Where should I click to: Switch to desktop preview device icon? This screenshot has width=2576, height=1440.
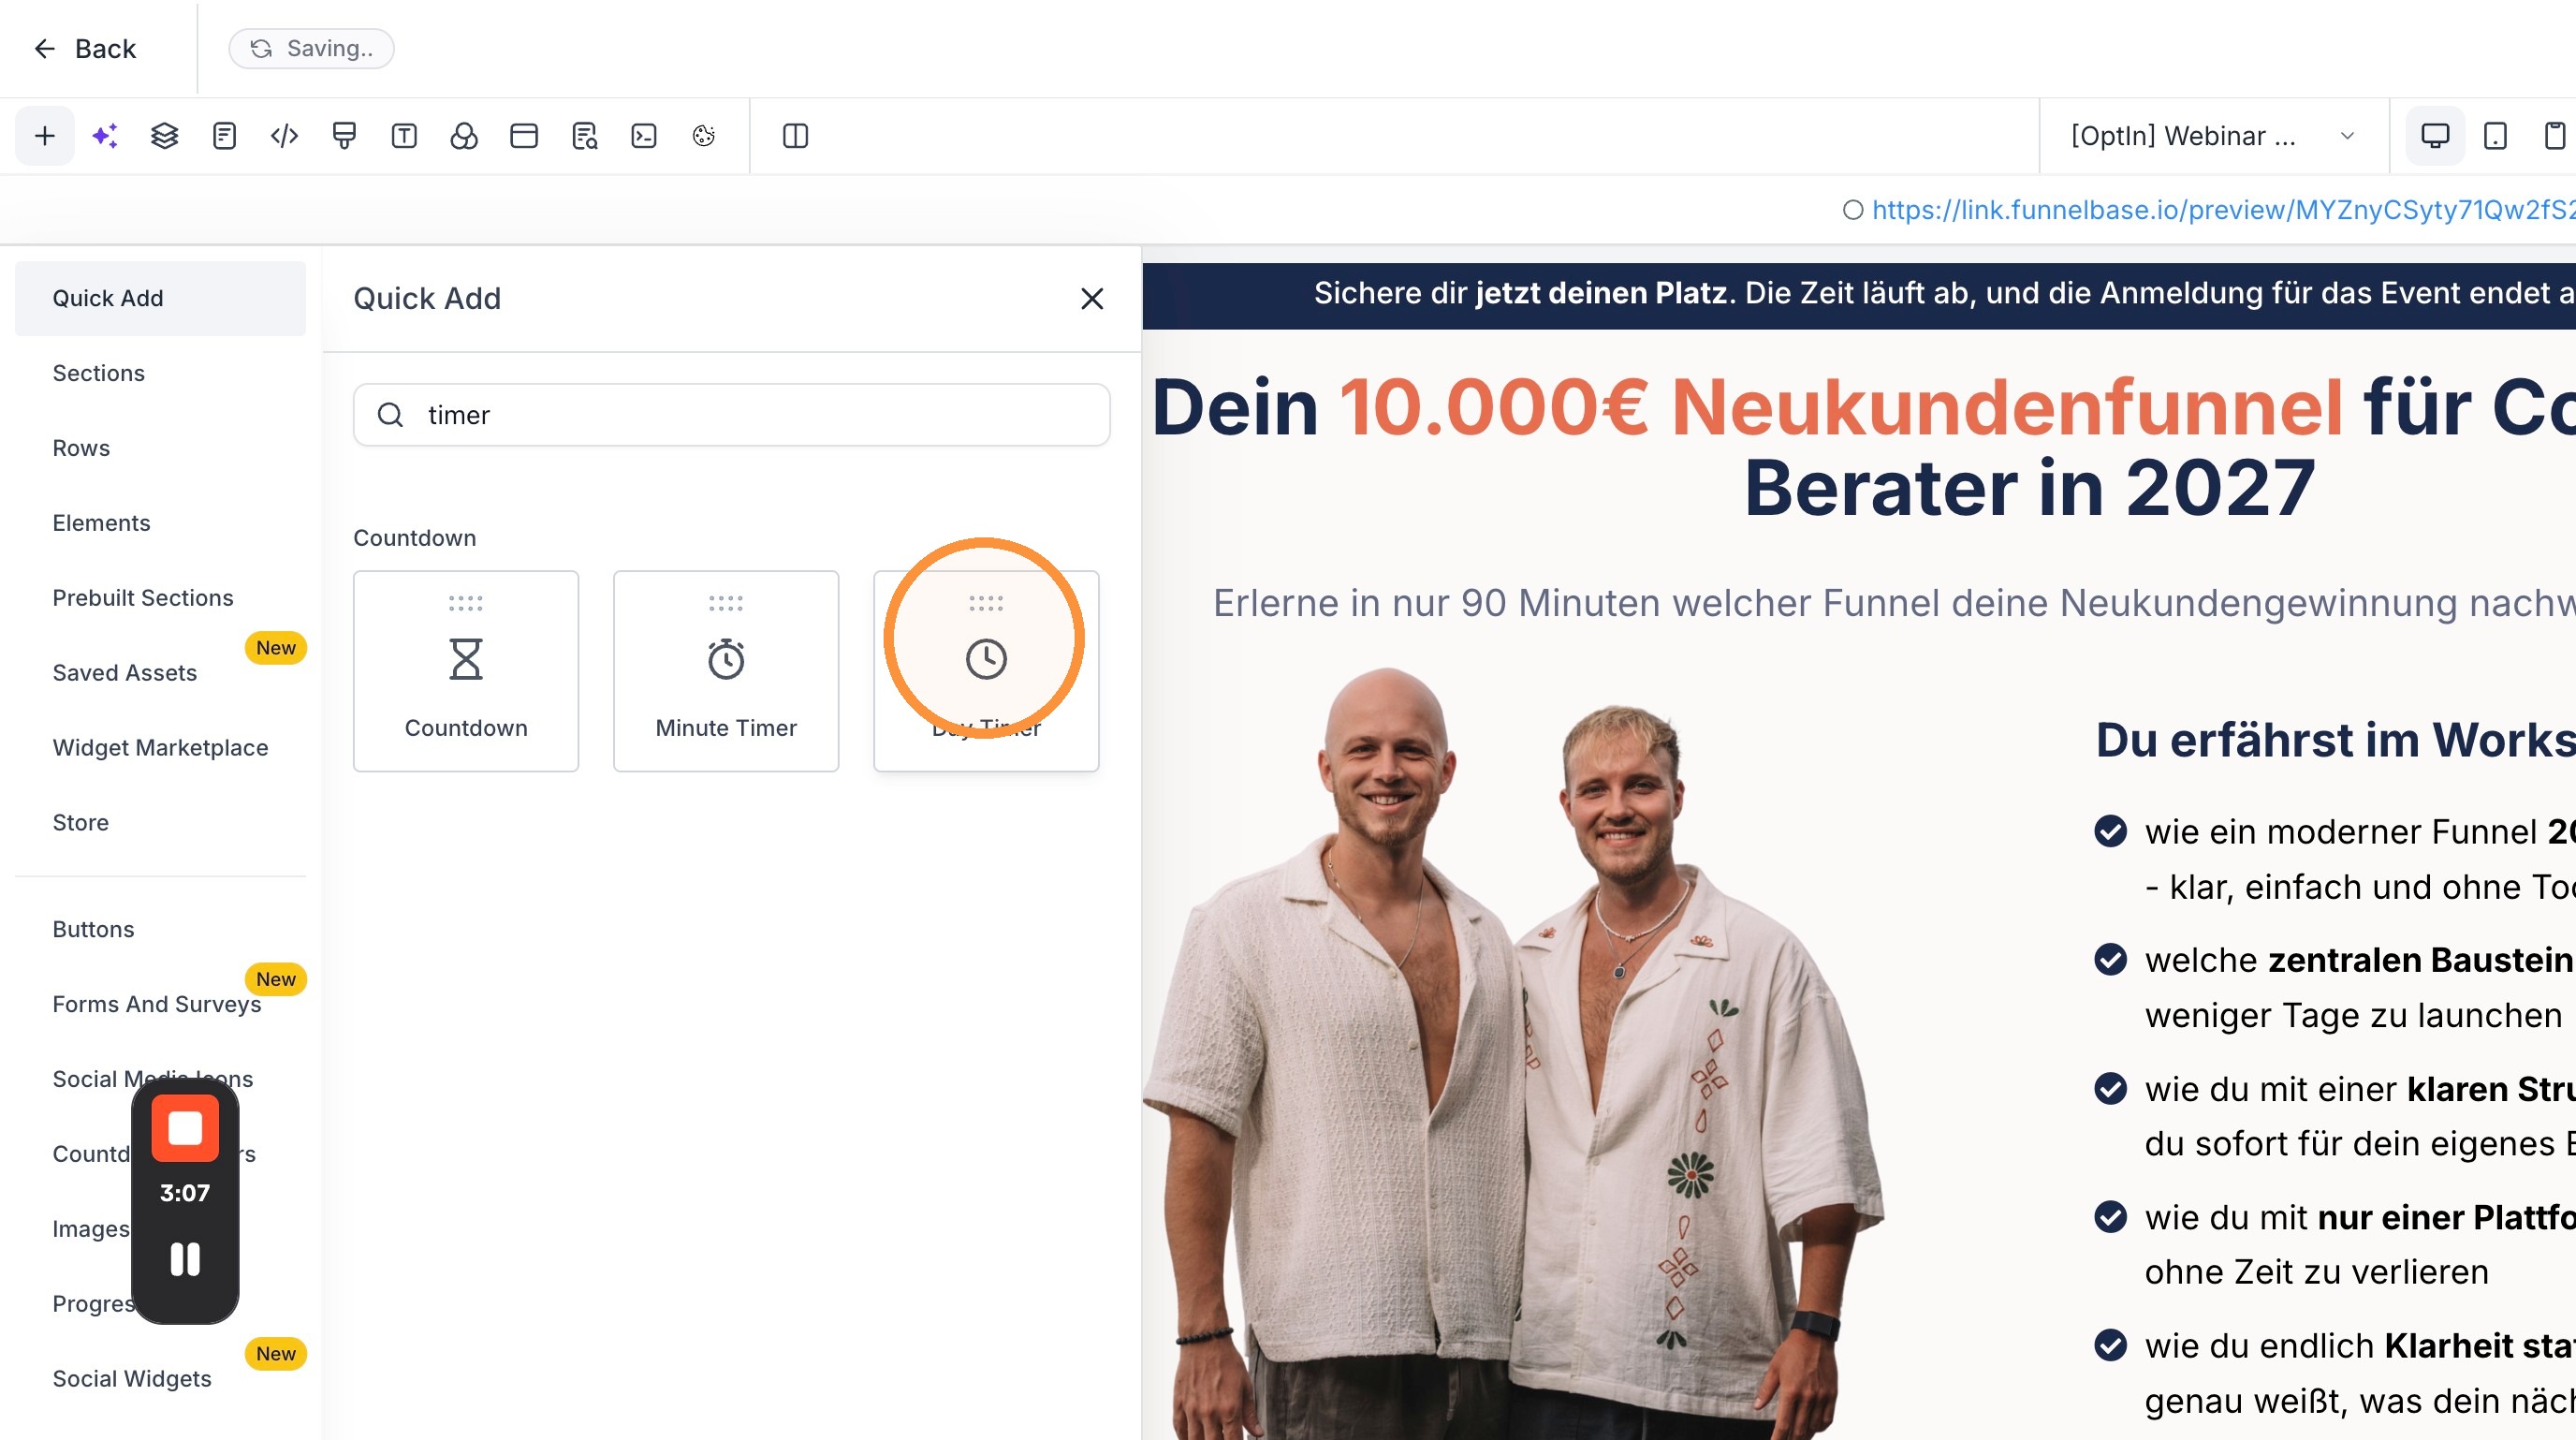pyautogui.click(x=2435, y=136)
